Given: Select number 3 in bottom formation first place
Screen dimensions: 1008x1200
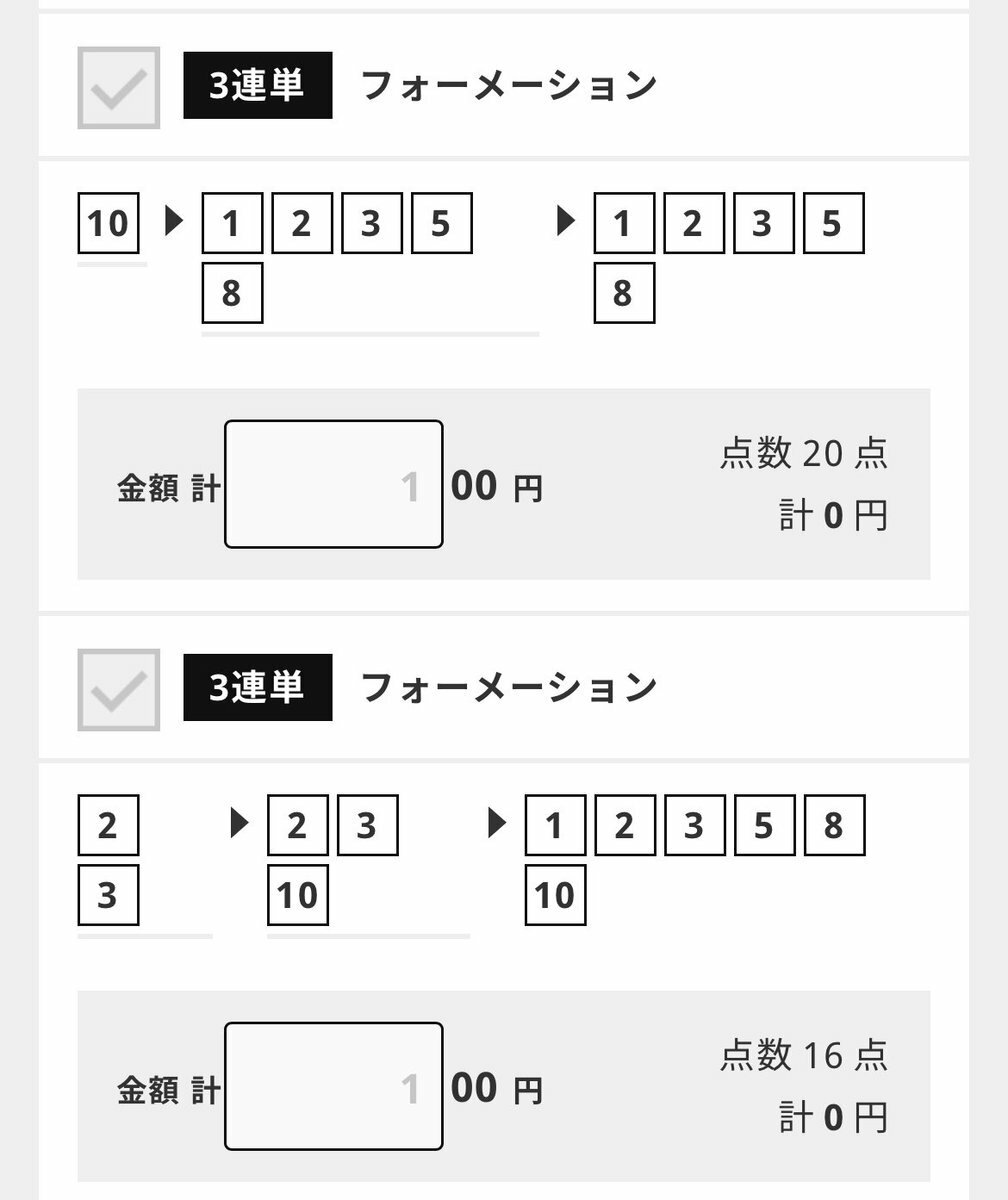Looking at the screenshot, I should pos(108,895).
